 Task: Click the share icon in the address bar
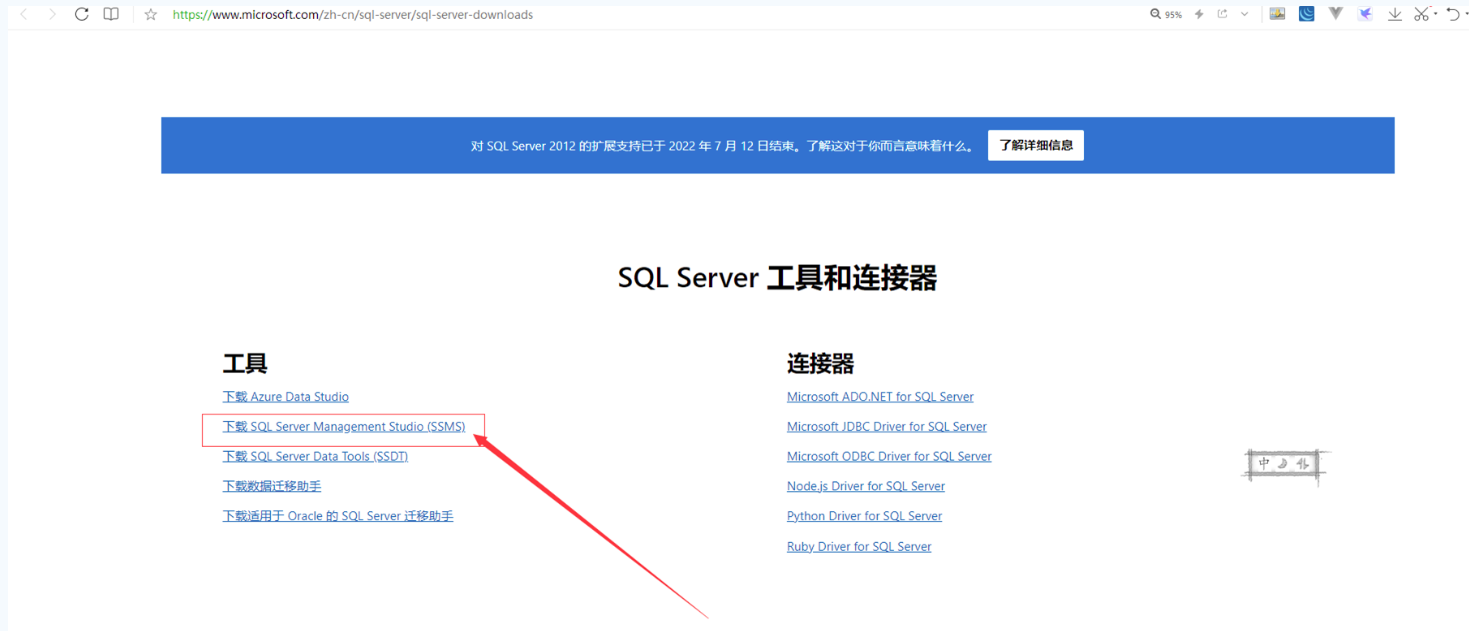click(1222, 14)
